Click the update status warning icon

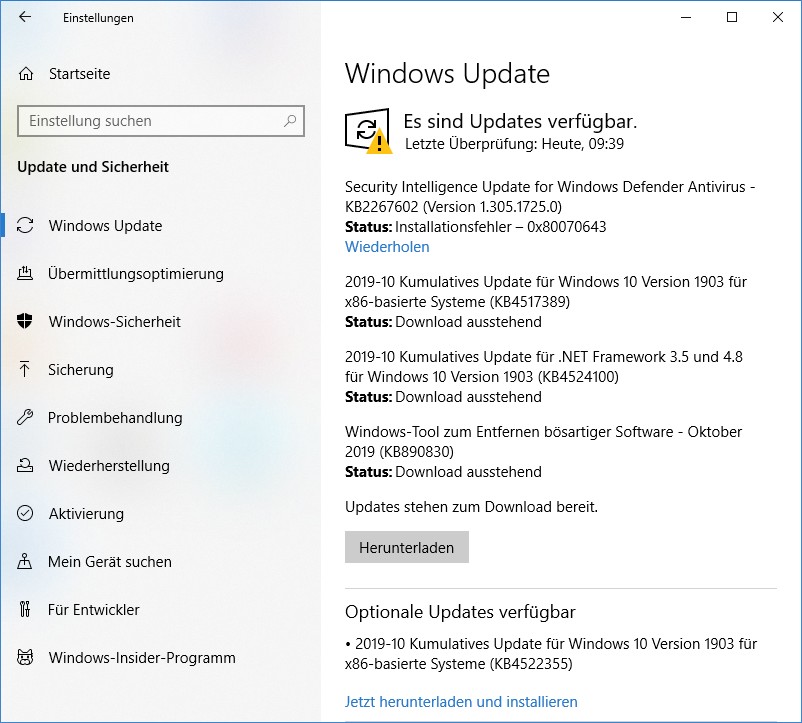(368, 131)
